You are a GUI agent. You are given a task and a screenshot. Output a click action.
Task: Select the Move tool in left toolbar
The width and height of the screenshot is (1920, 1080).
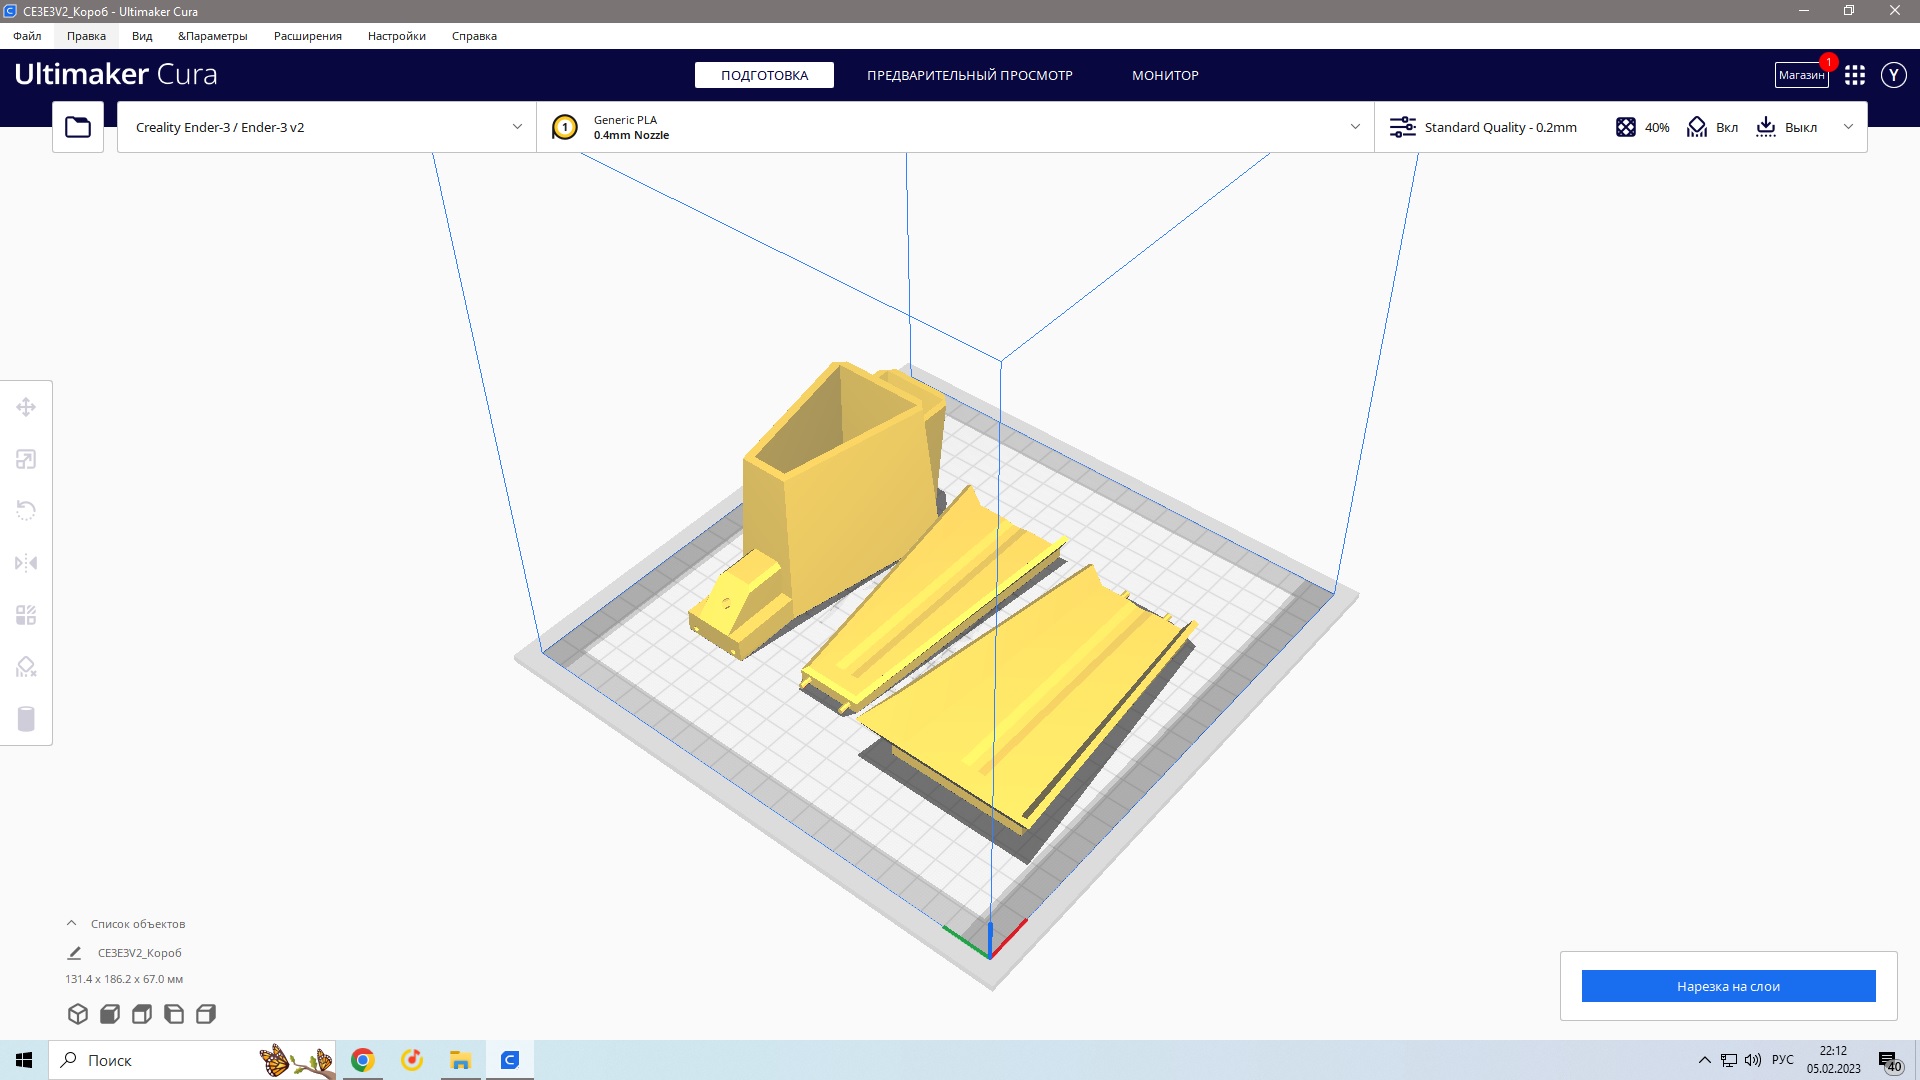click(x=26, y=407)
